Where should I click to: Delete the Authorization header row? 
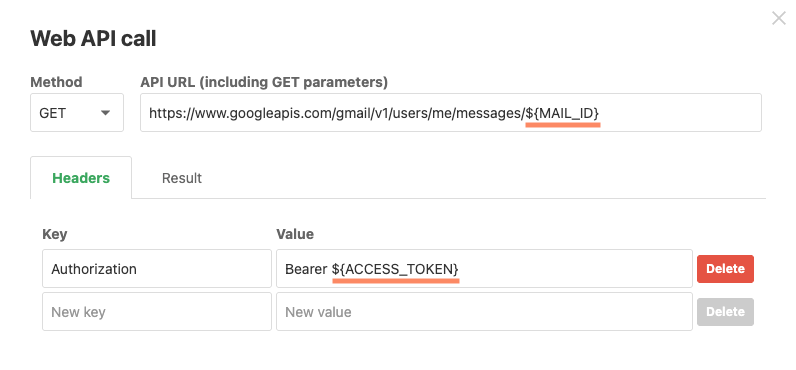(725, 268)
